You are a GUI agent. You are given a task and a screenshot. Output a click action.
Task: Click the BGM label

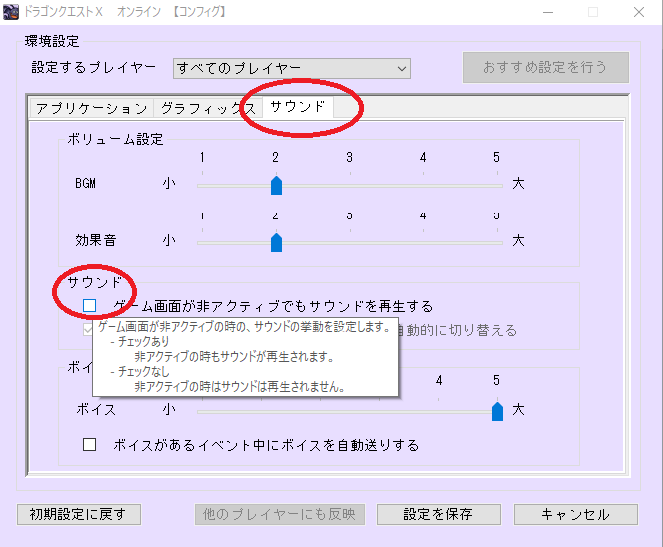point(85,183)
